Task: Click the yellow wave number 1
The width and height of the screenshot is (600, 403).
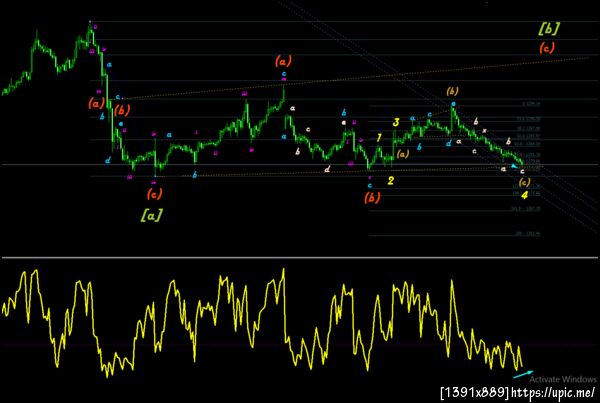Action: click(379, 138)
